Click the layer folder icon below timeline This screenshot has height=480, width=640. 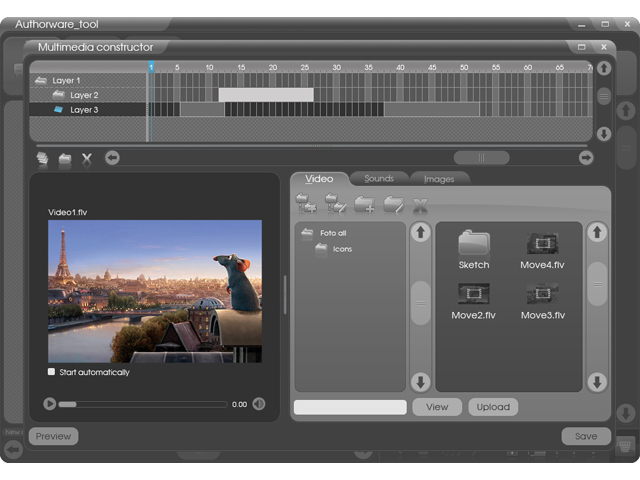[65, 158]
